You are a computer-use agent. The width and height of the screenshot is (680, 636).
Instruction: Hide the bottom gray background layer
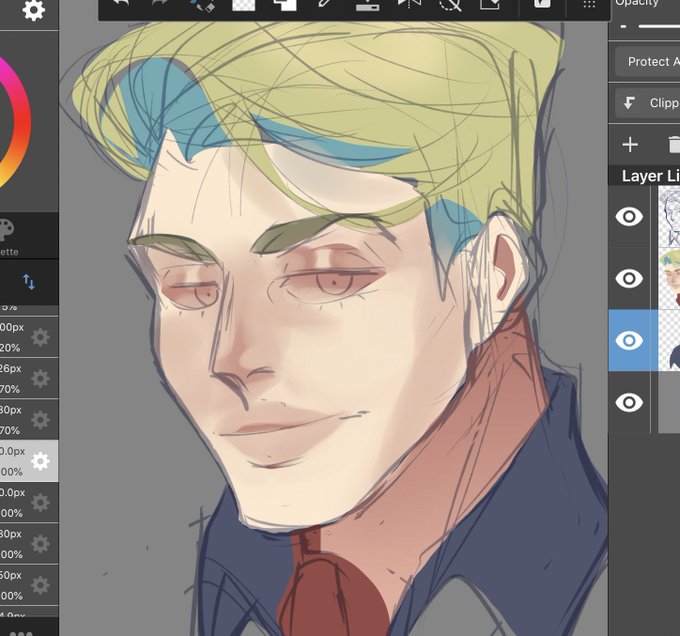click(x=629, y=402)
